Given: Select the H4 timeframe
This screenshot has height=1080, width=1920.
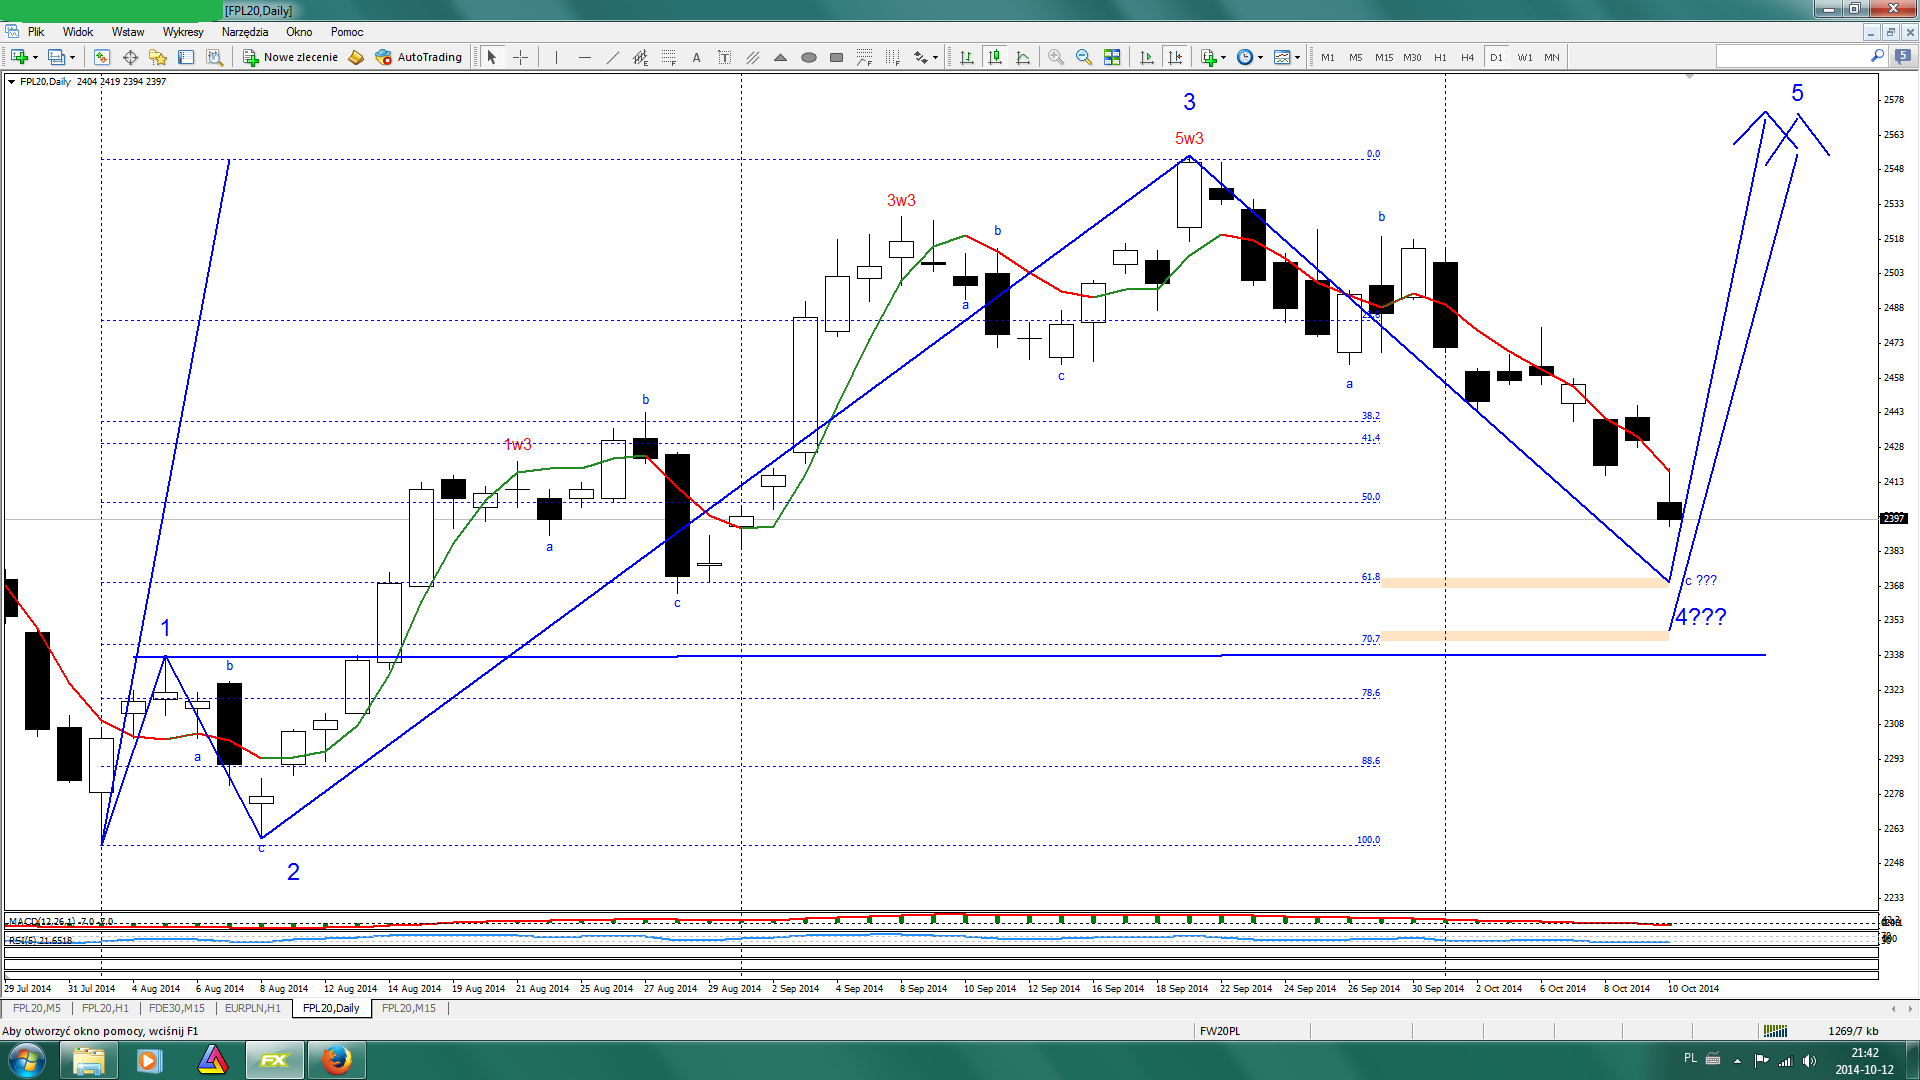Looking at the screenshot, I should point(1467,57).
